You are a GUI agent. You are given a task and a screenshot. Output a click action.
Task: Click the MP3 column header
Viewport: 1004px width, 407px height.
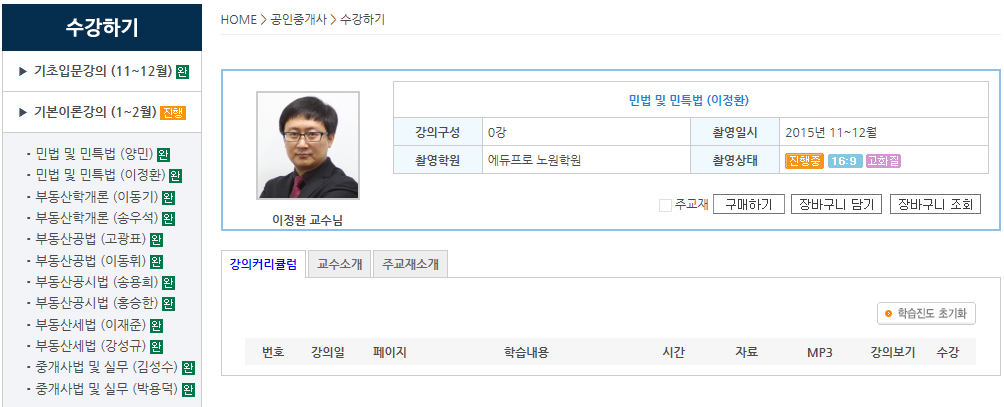click(820, 353)
